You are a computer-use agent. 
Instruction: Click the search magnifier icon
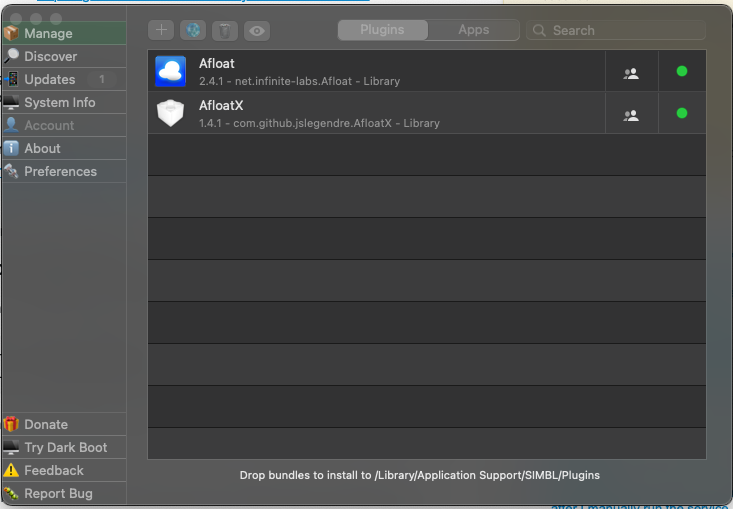coord(539,30)
